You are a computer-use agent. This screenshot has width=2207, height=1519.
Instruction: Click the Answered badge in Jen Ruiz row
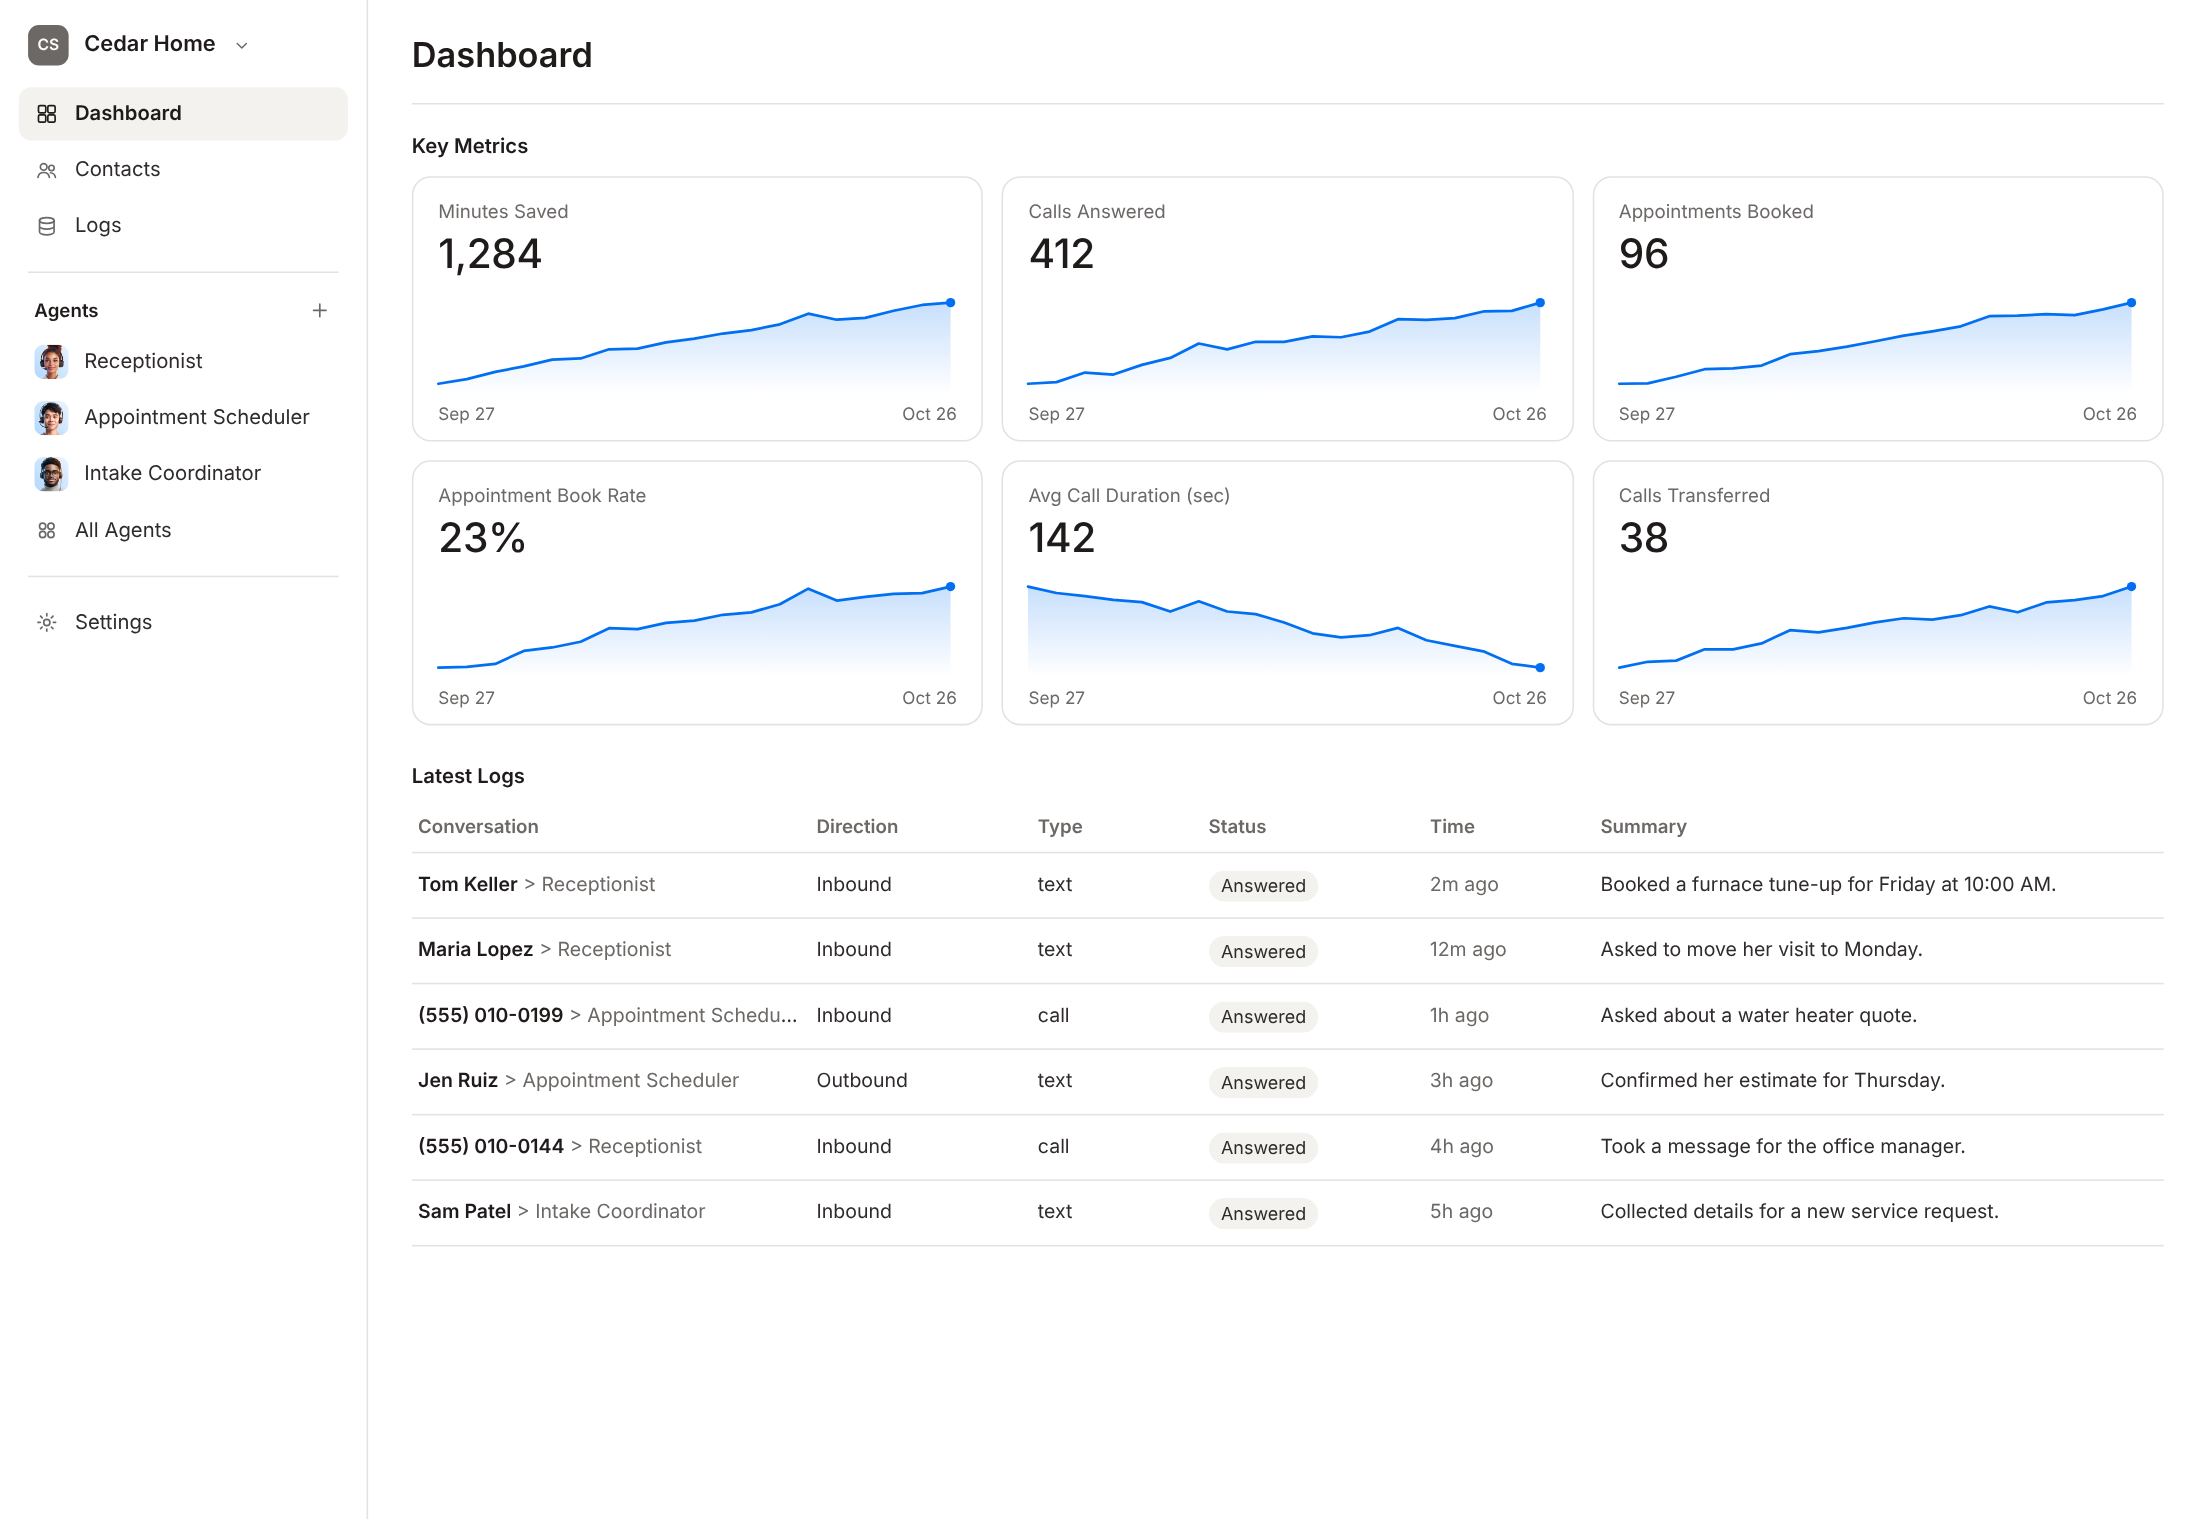[1263, 1082]
